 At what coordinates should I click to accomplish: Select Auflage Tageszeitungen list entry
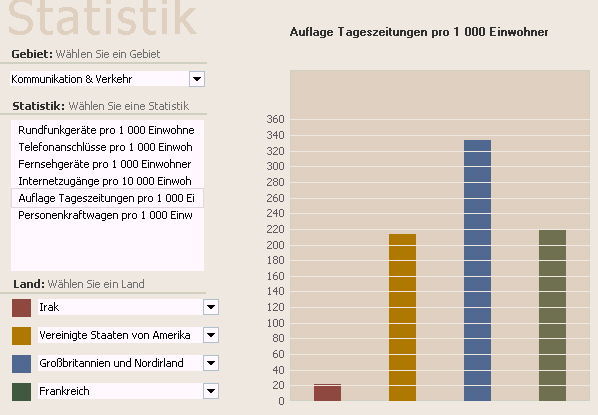(x=107, y=198)
